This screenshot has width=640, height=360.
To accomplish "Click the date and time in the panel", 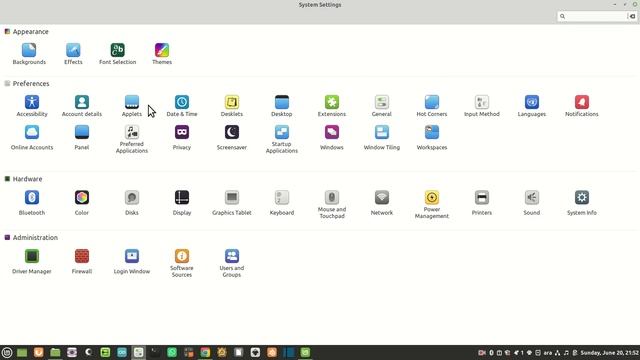I will pyautogui.click(x=609, y=353).
